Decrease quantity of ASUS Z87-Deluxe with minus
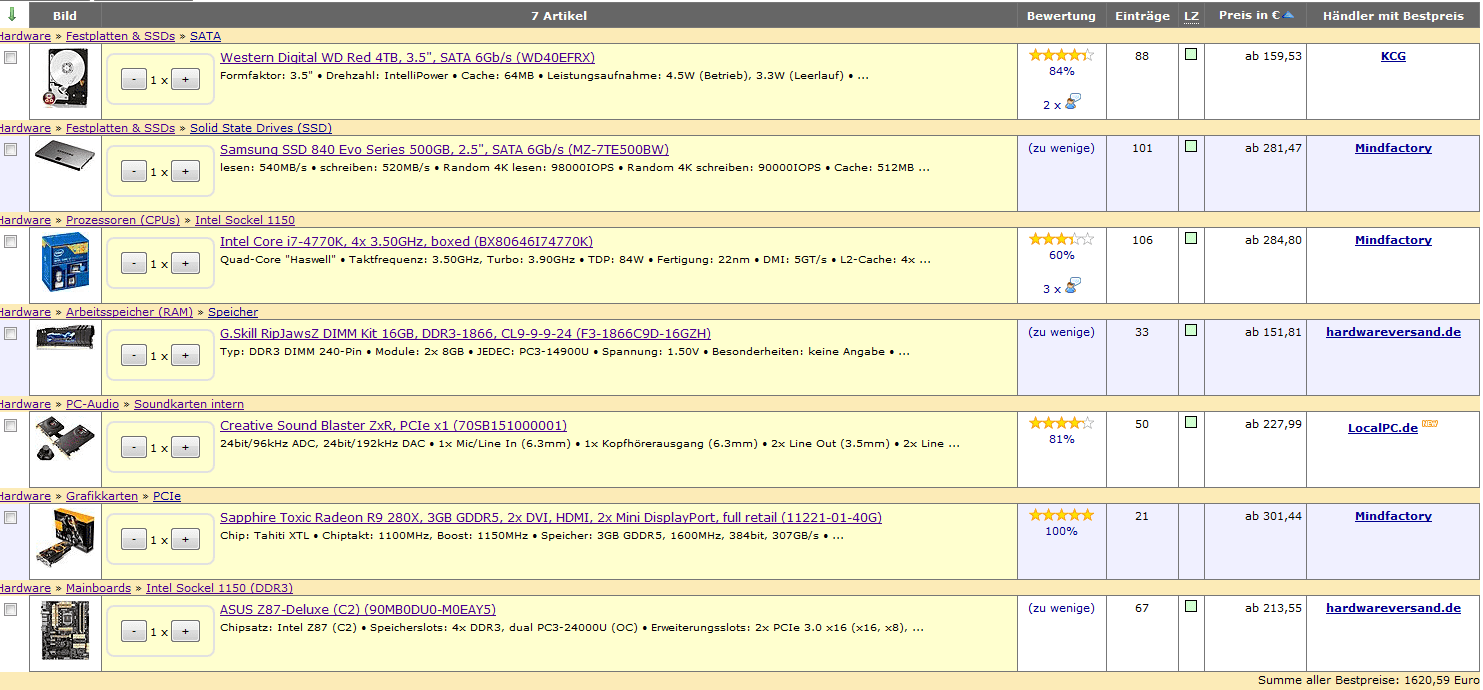This screenshot has height=690, width=1483. (134, 632)
